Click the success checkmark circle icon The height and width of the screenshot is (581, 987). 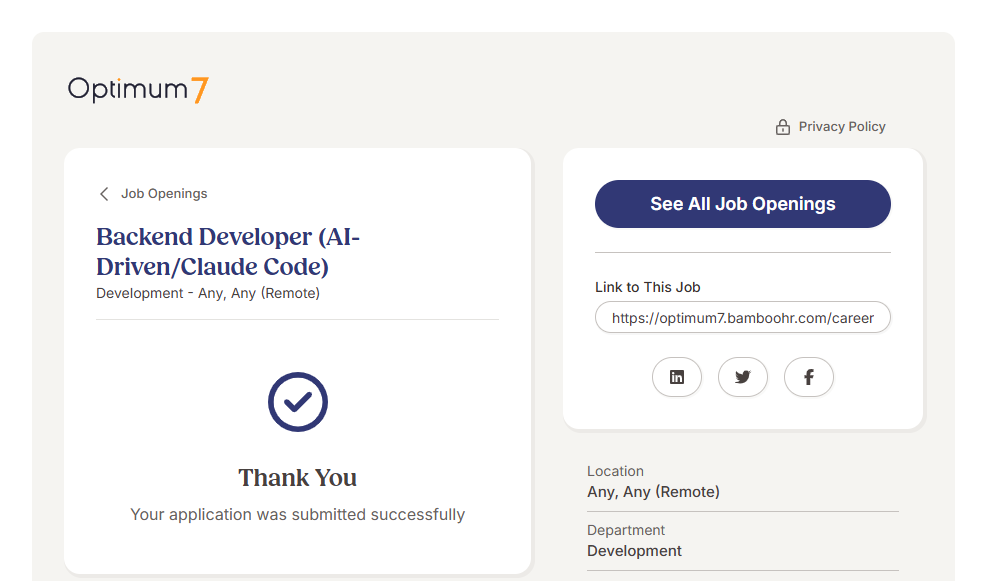(297, 402)
